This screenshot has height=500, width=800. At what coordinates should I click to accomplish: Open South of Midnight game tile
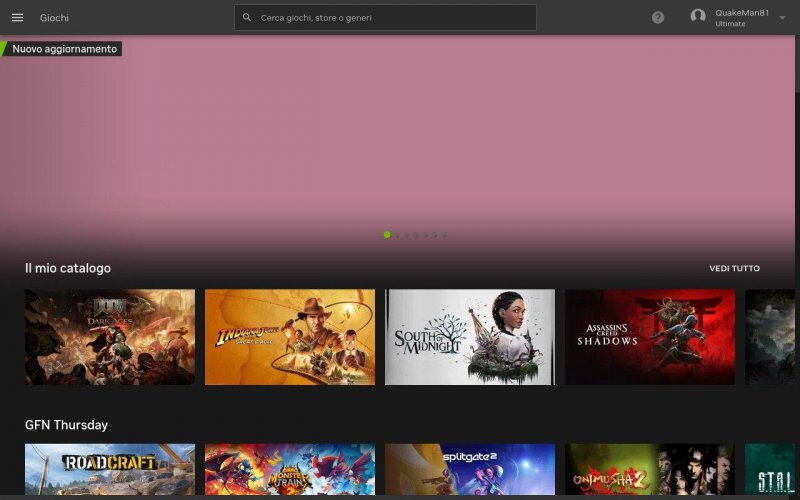pyautogui.click(x=470, y=337)
